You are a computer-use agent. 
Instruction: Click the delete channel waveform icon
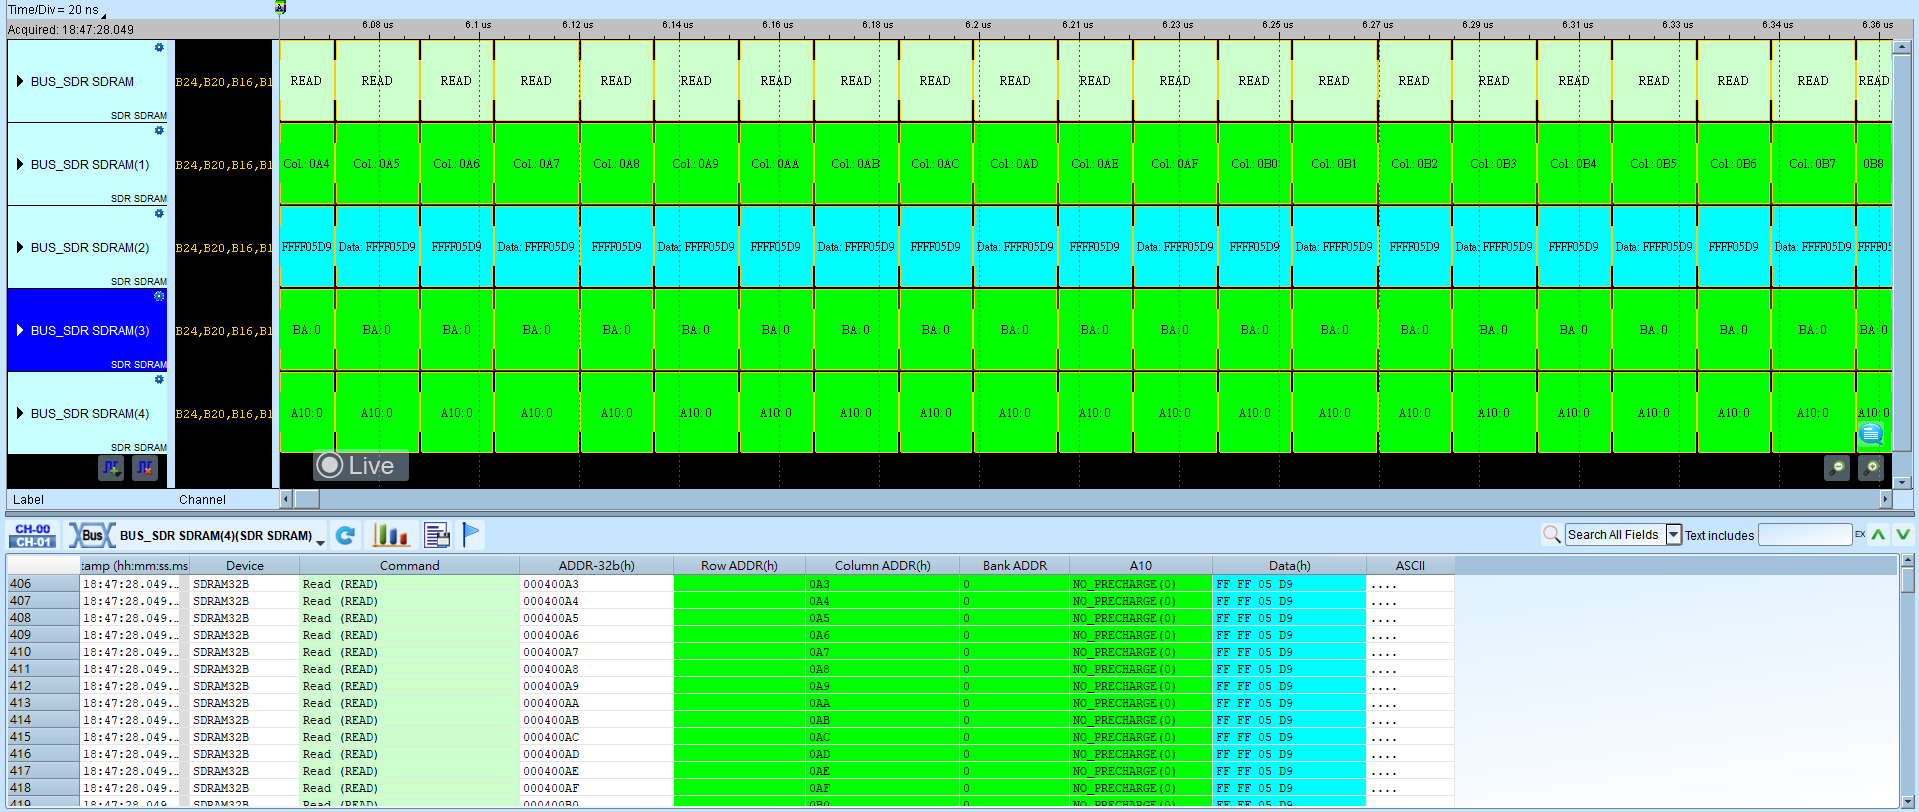point(145,467)
